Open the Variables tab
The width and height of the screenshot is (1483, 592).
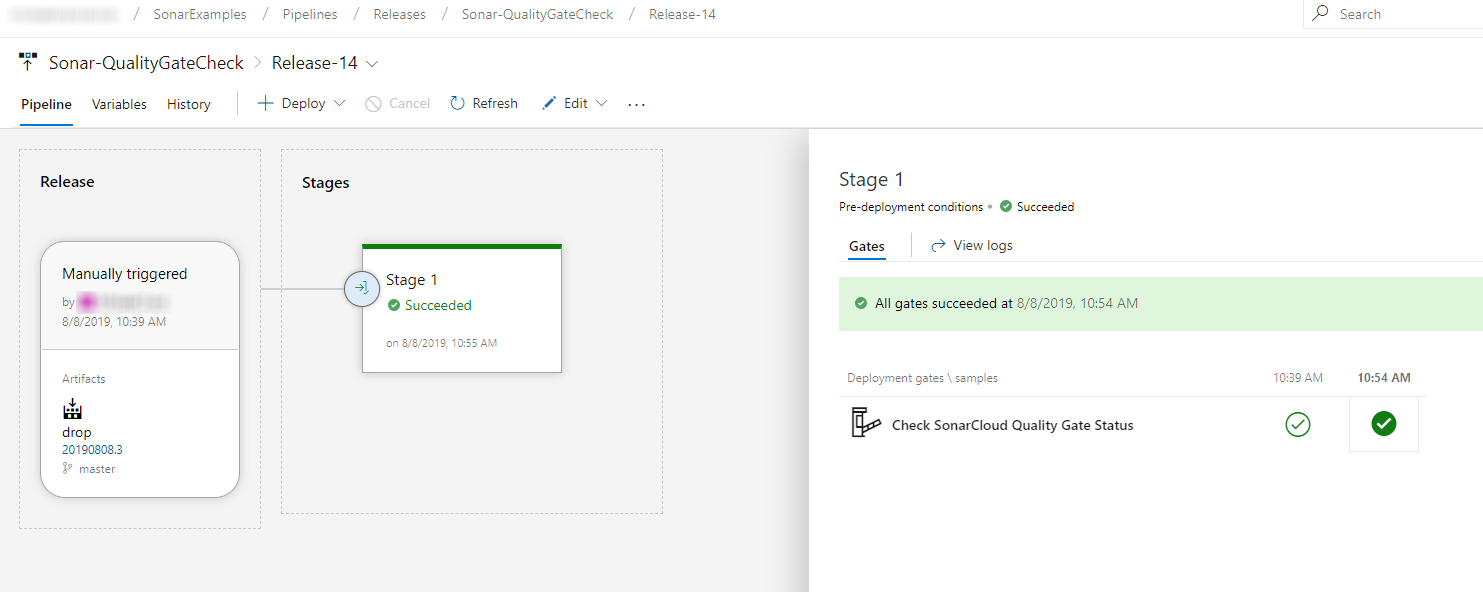119,104
